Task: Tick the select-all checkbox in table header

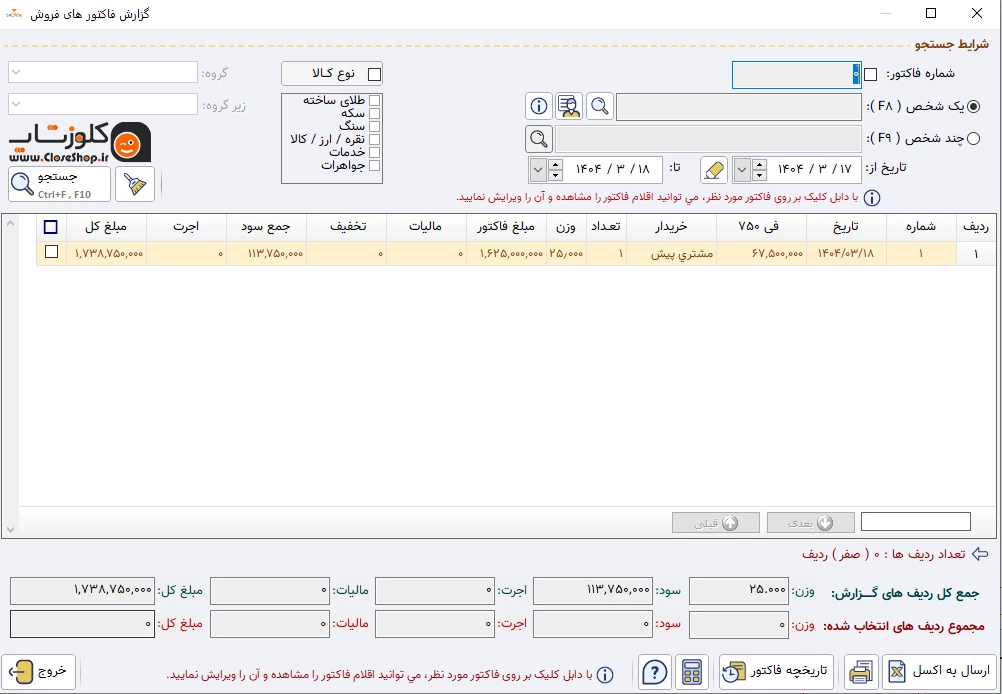Action: coord(50,227)
